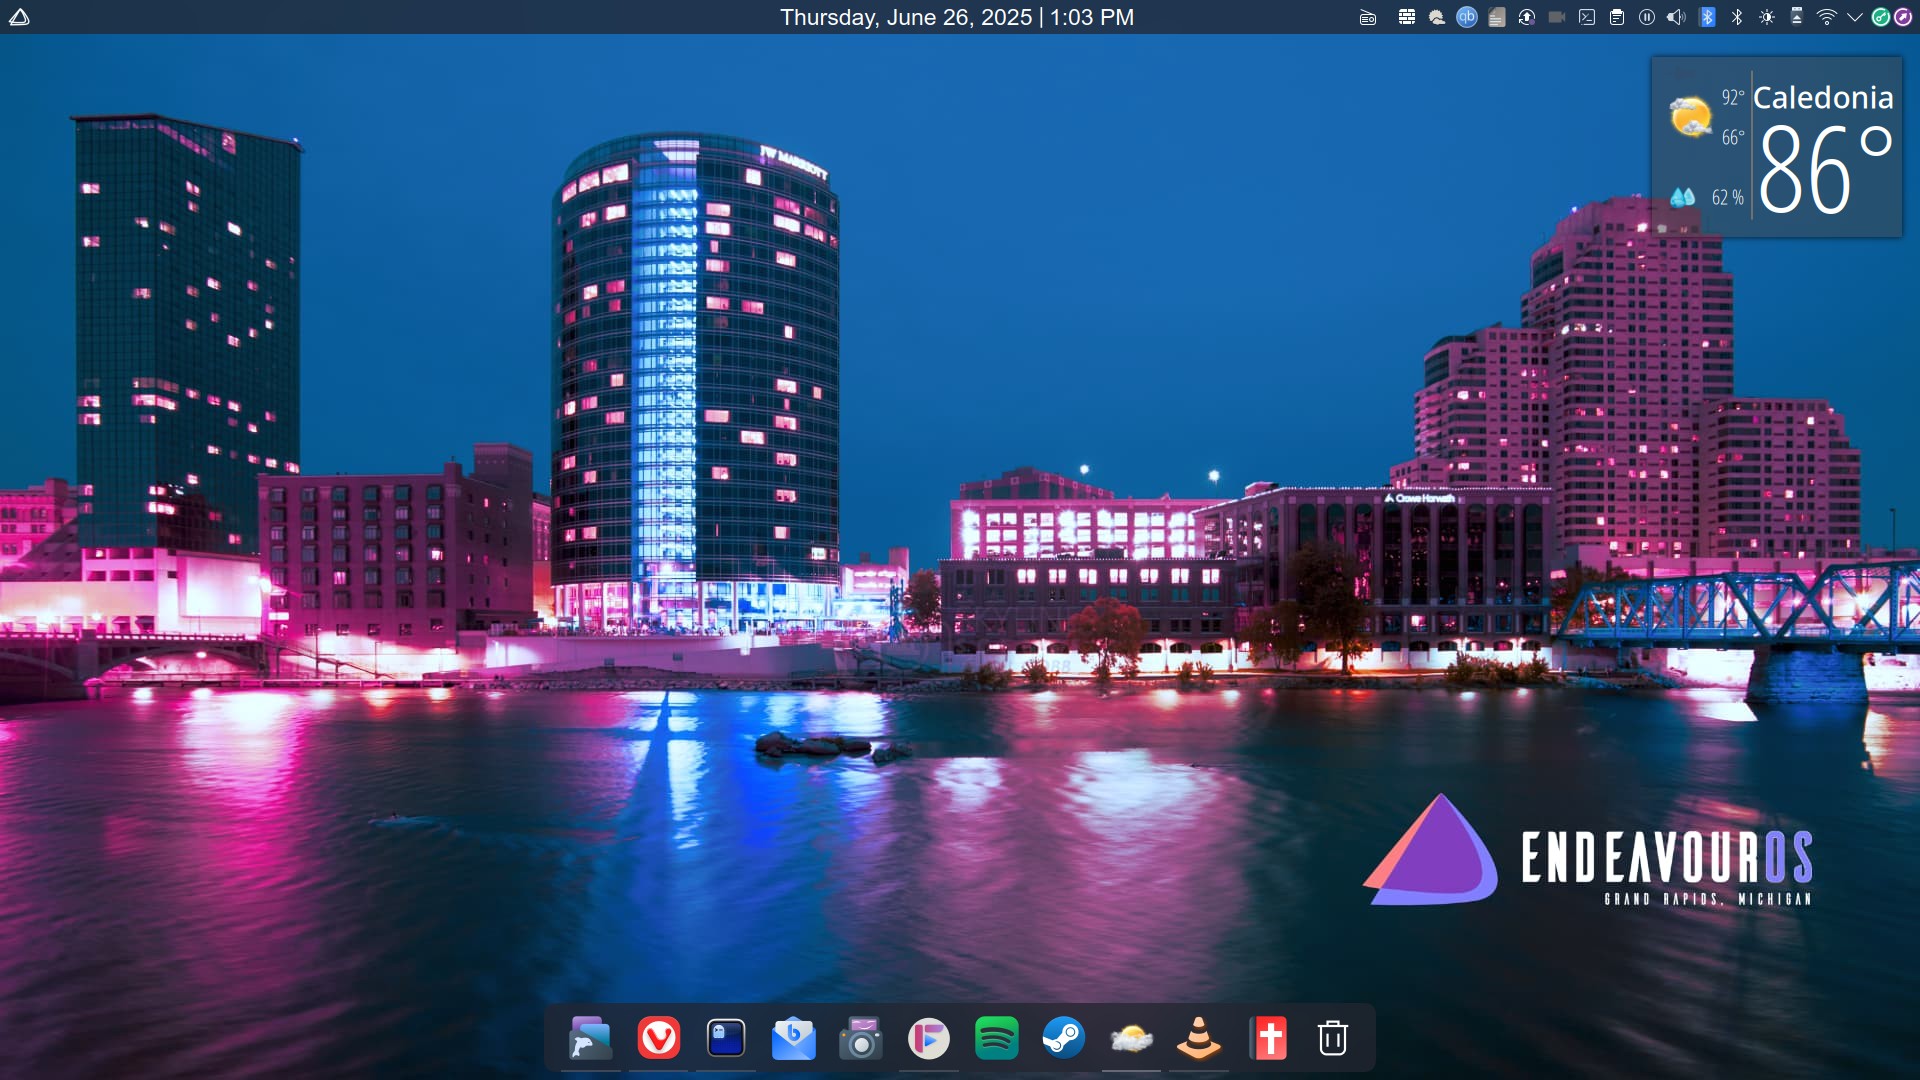Open the Ghostty terminal dock icon

coord(726,1039)
